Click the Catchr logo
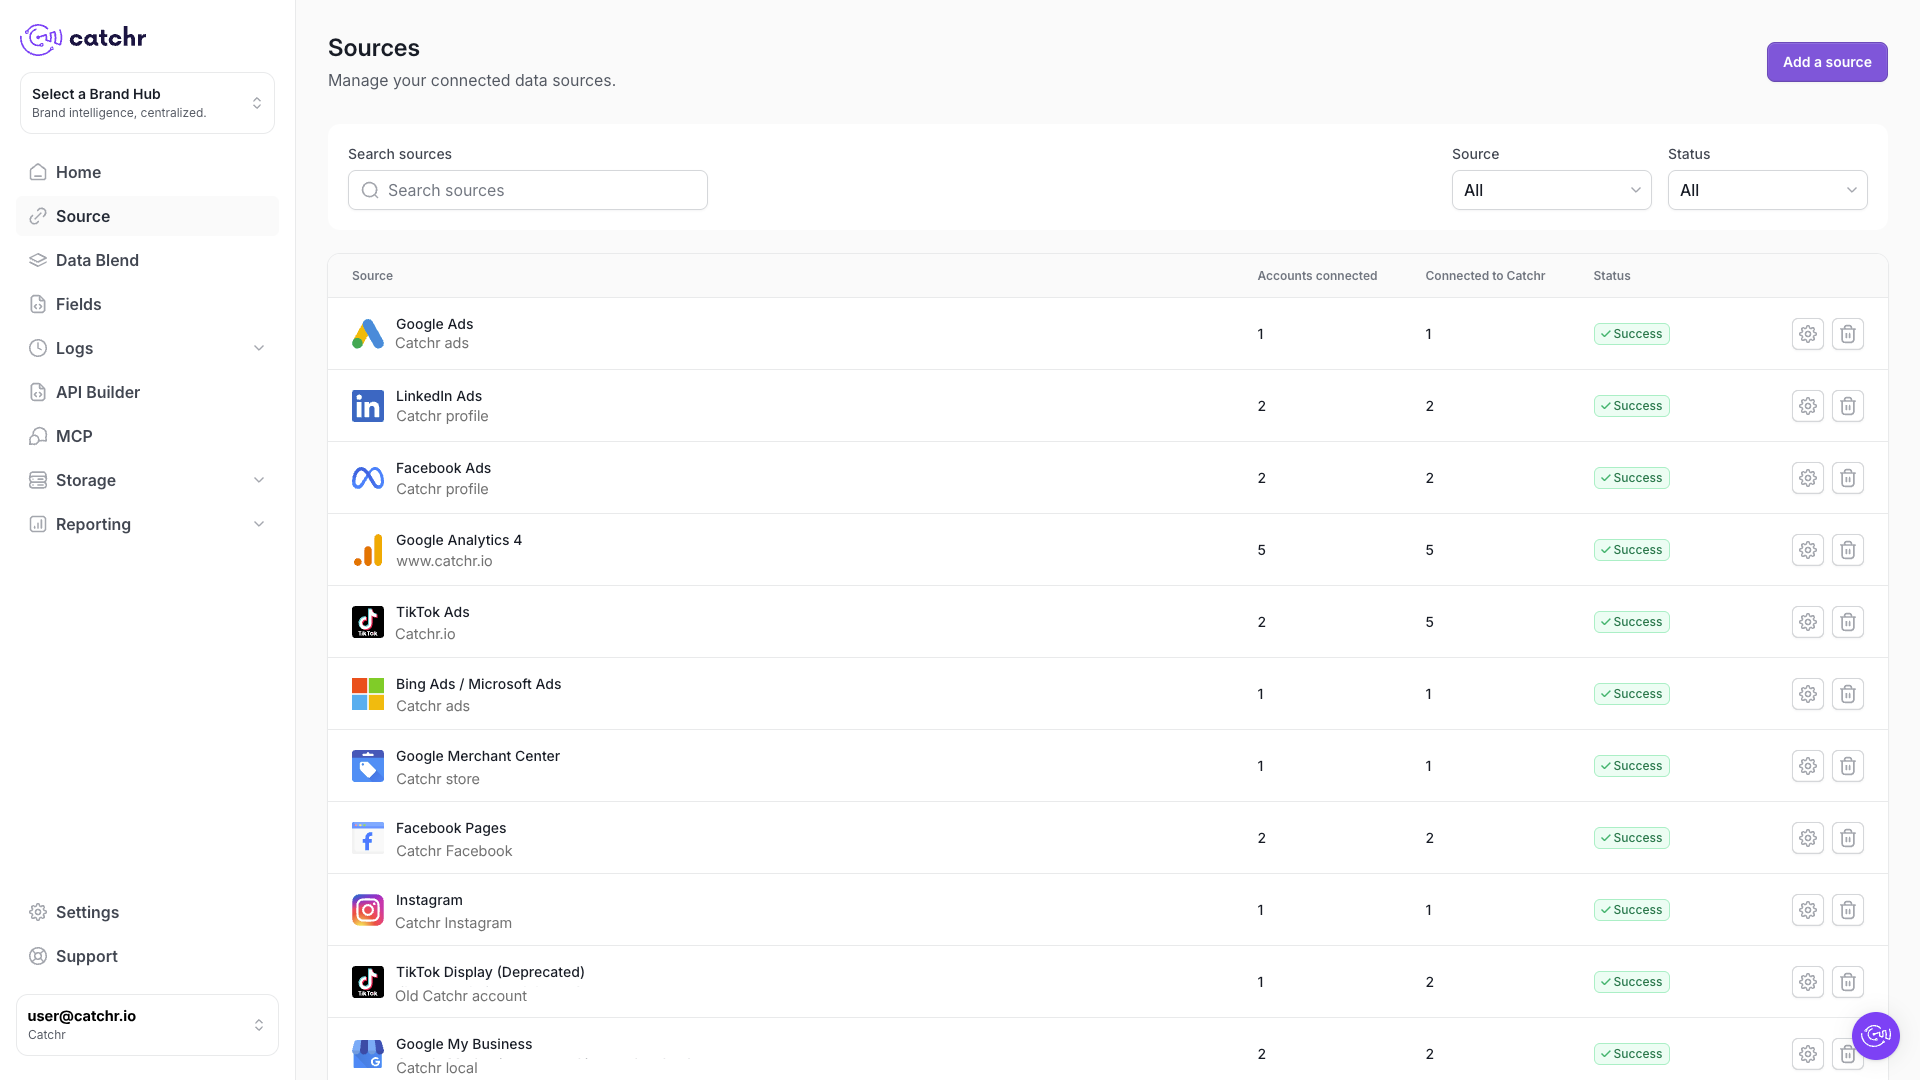 (x=83, y=38)
